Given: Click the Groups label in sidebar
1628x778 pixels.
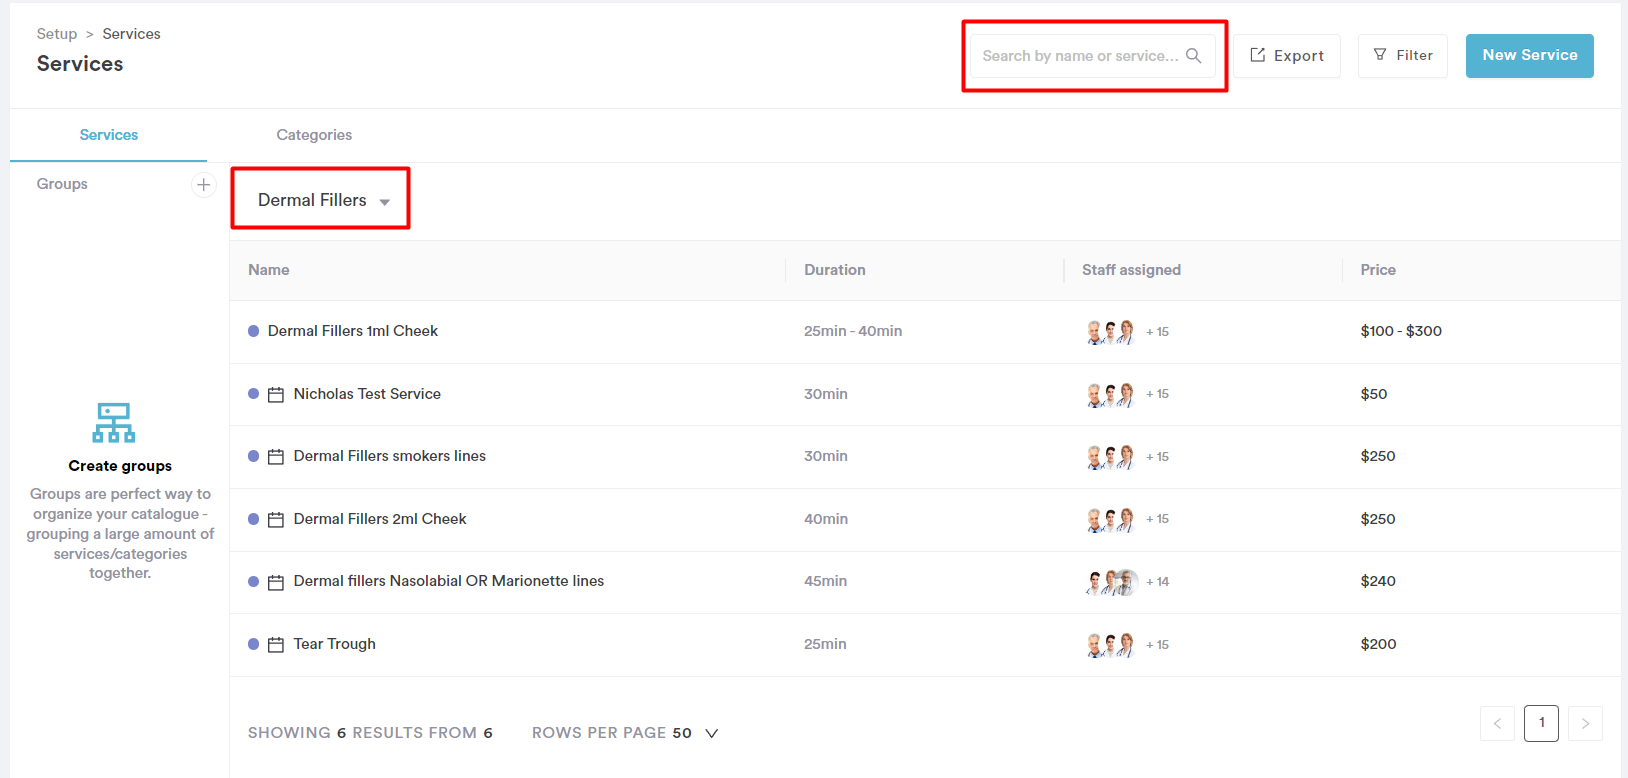Looking at the screenshot, I should (62, 184).
